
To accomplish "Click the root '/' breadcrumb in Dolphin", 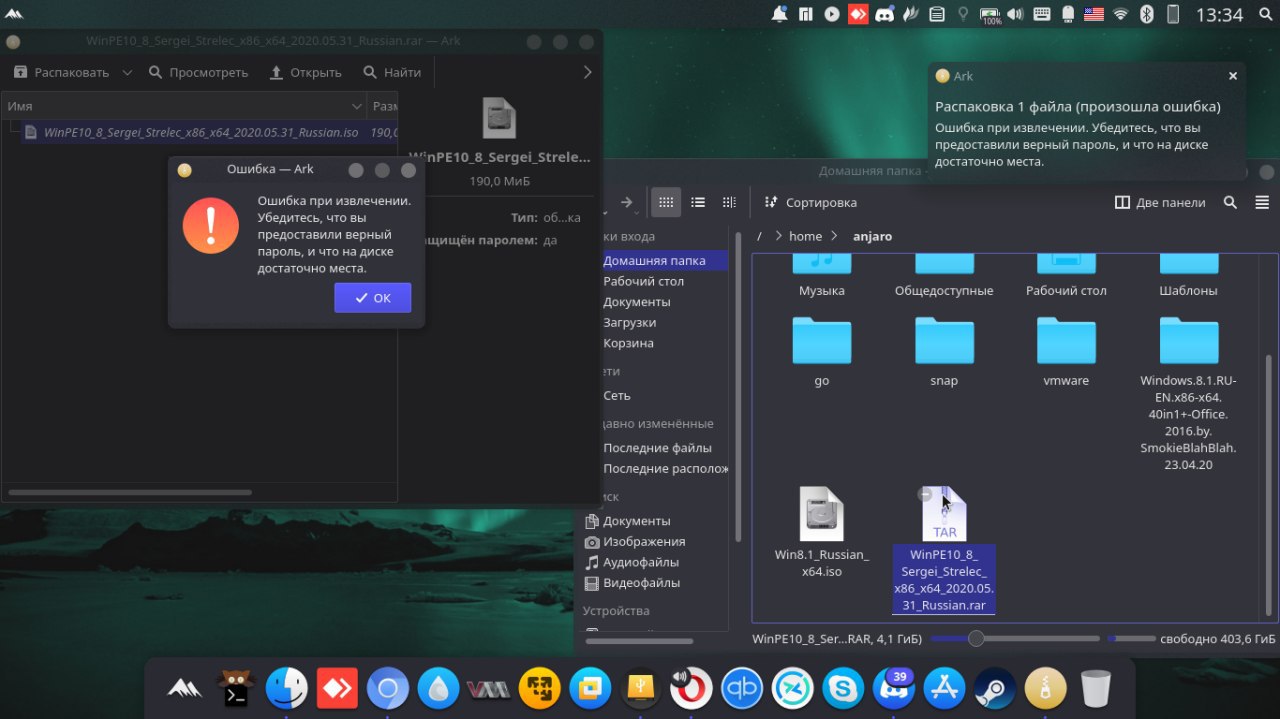I will [760, 236].
